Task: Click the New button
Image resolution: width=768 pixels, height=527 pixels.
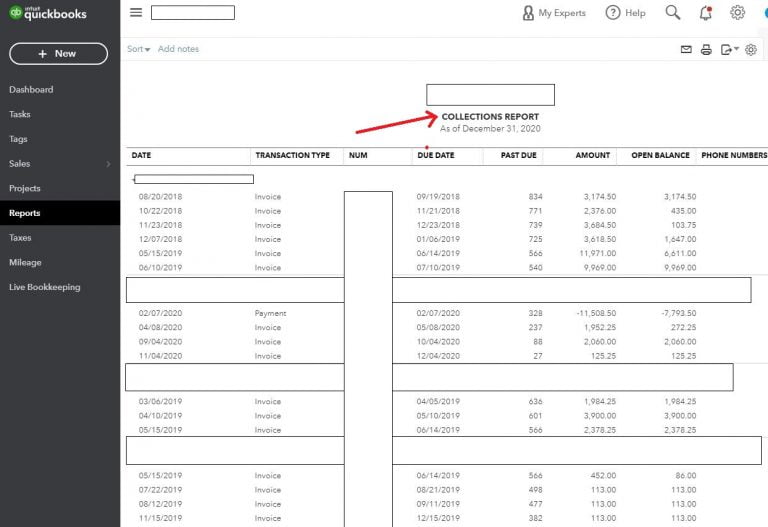Action: pos(58,54)
